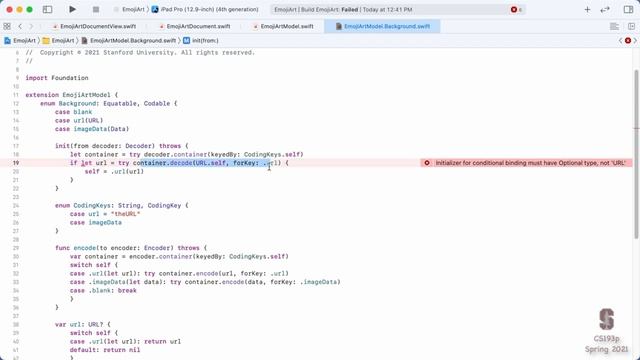640x360 pixels.
Task: Click line number 19 in gutter
Action: [x=16, y=163]
